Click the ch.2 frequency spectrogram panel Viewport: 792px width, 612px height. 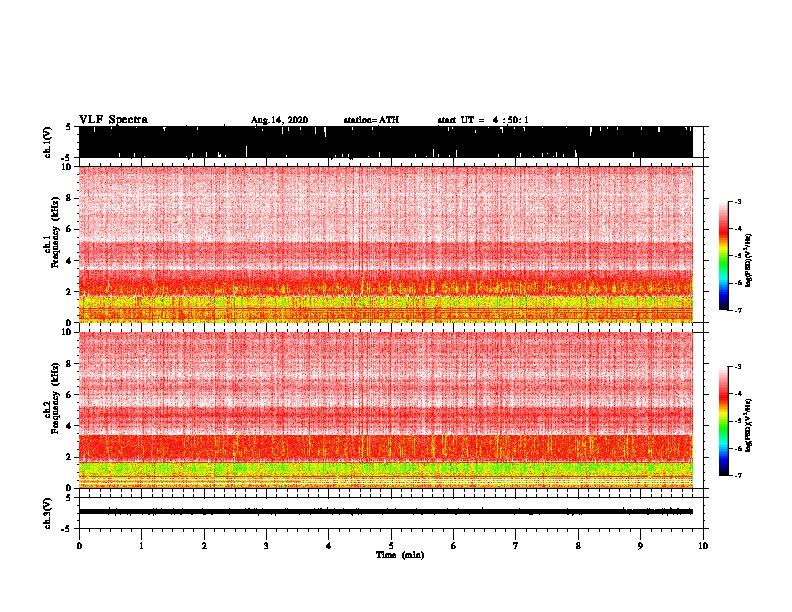tap(386, 410)
